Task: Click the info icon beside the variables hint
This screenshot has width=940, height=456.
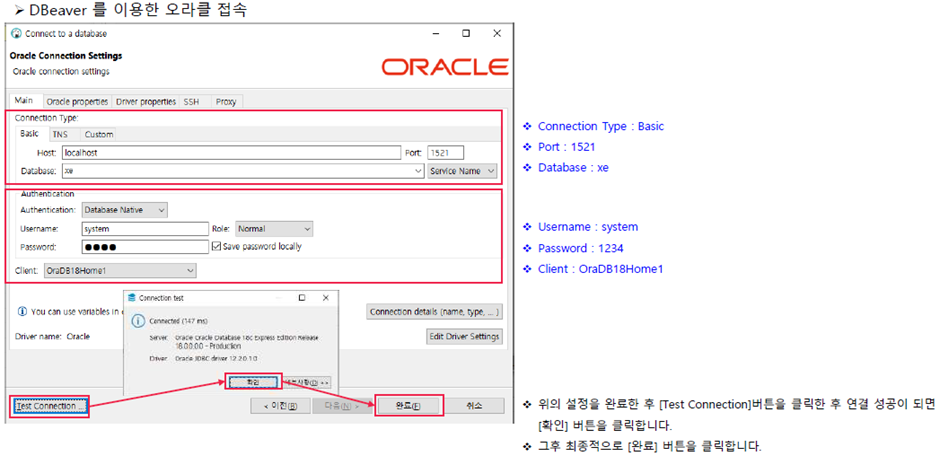Action: tap(22, 311)
